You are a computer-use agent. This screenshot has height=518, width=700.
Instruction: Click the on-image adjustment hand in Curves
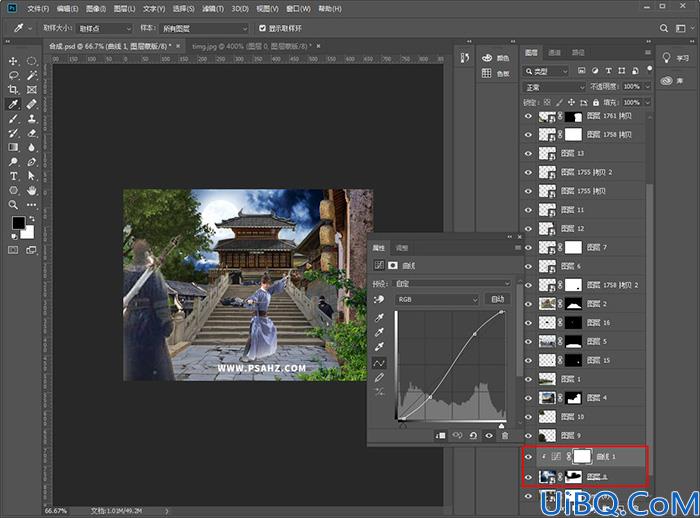pyautogui.click(x=379, y=299)
